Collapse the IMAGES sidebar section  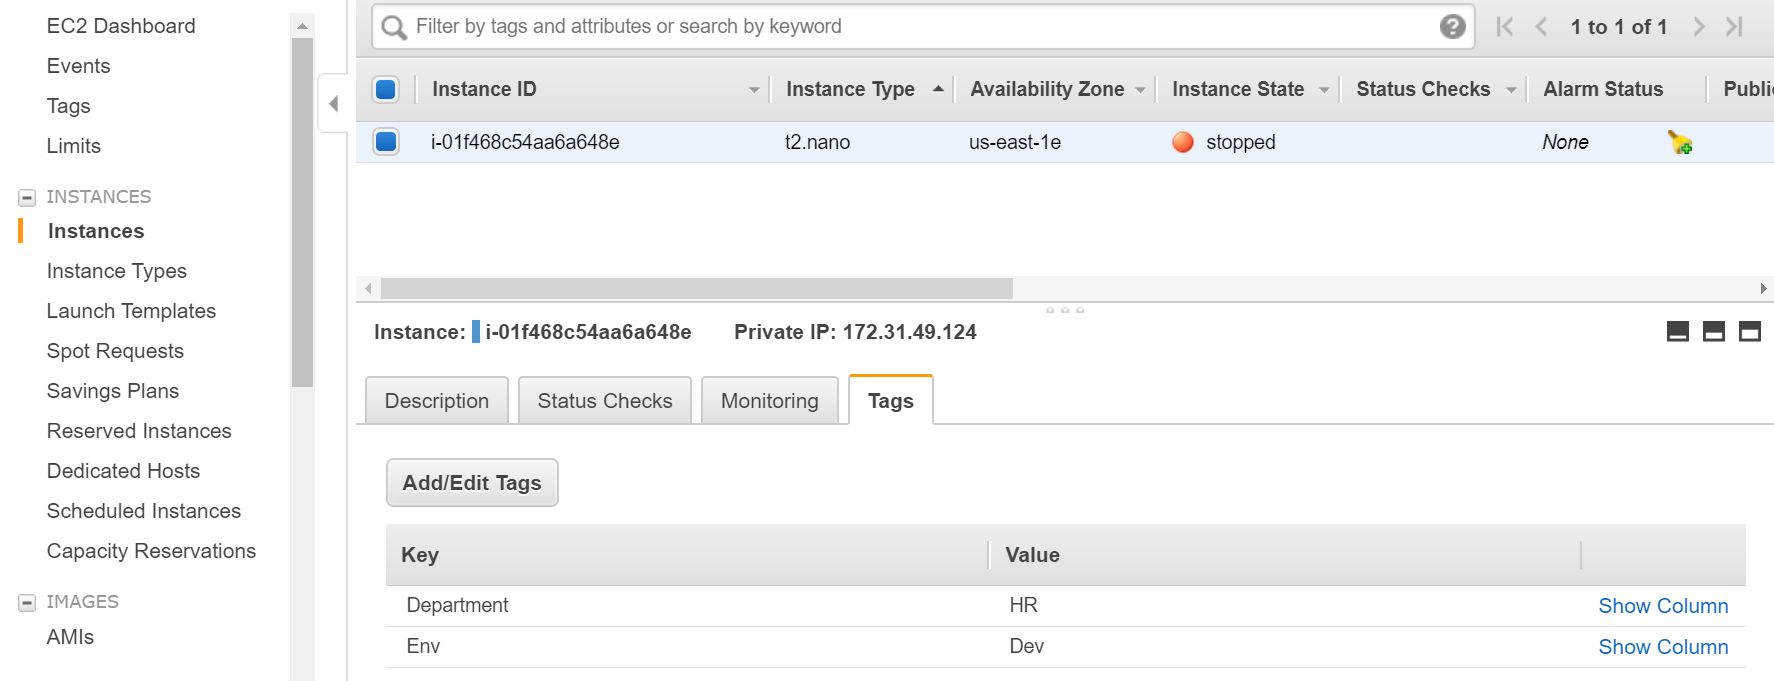click(27, 603)
